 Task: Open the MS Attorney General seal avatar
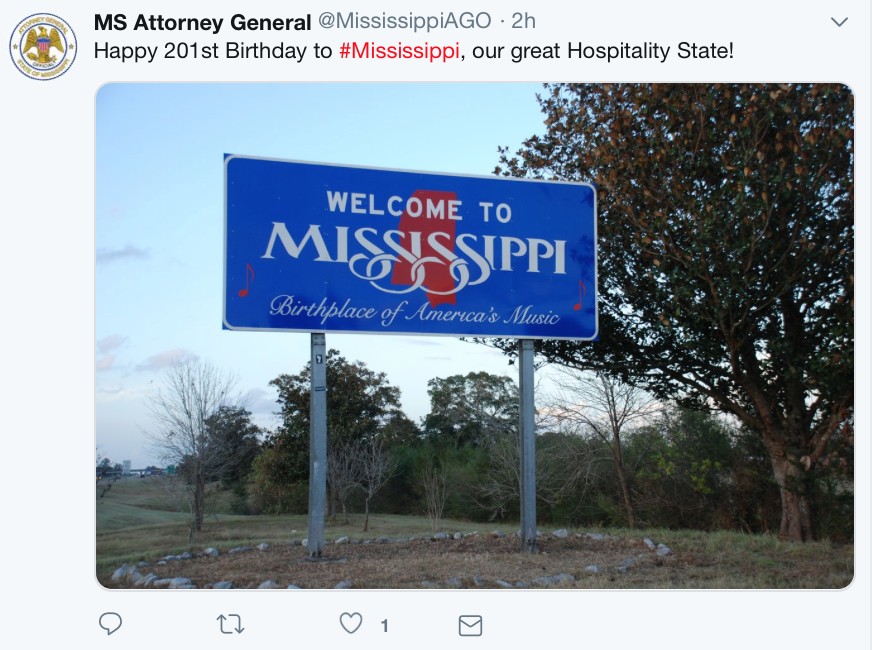43,47
